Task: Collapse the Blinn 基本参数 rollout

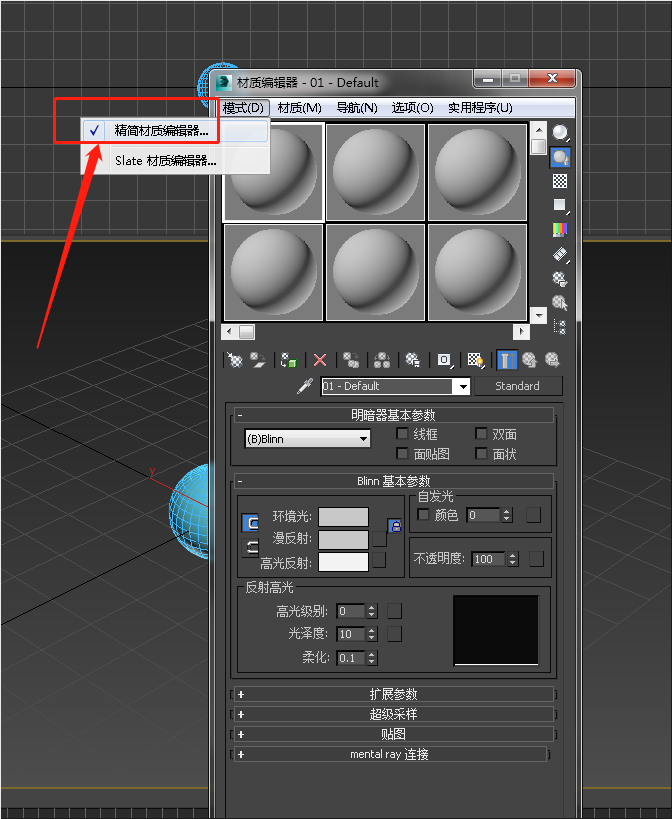Action: pos(394,481)
